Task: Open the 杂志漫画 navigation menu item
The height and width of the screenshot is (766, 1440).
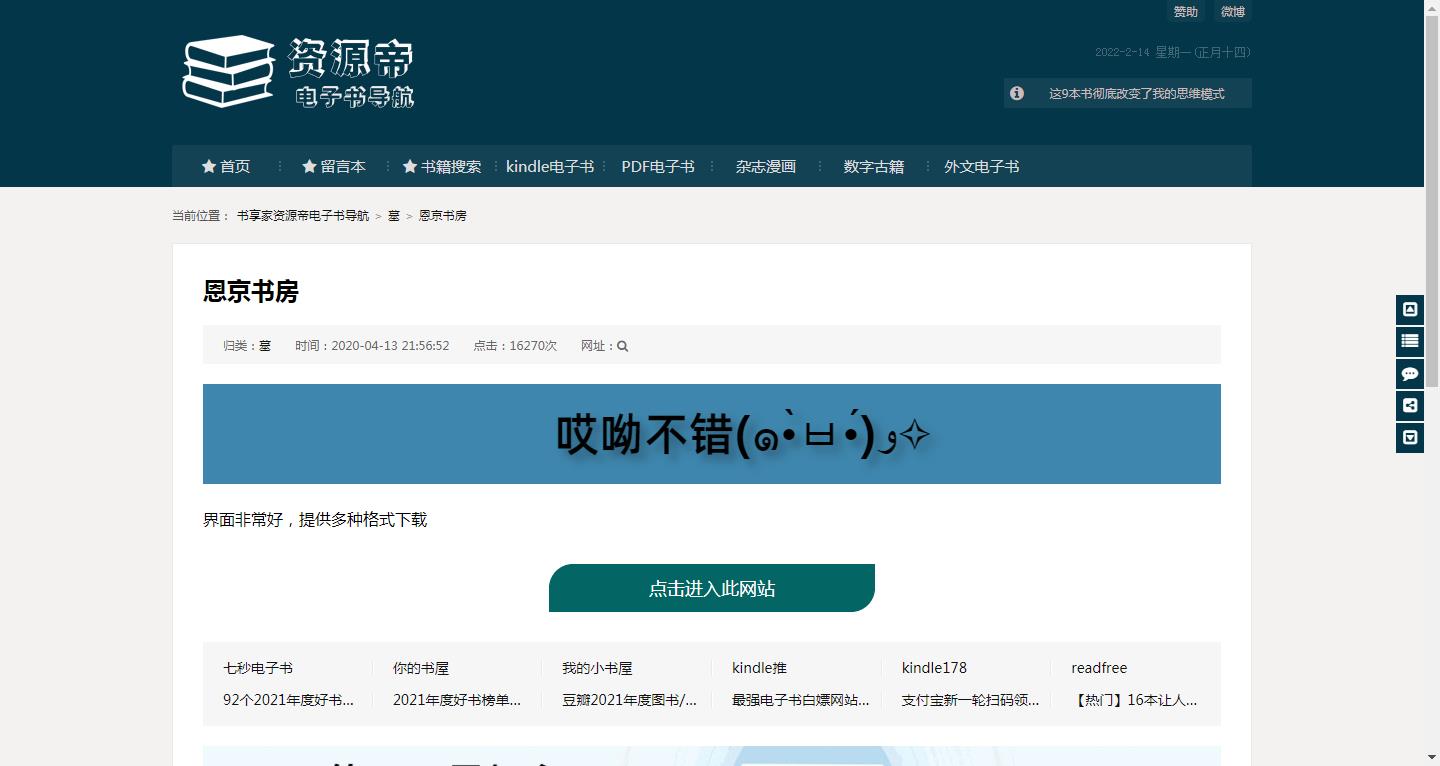Action: pos(764,166)
